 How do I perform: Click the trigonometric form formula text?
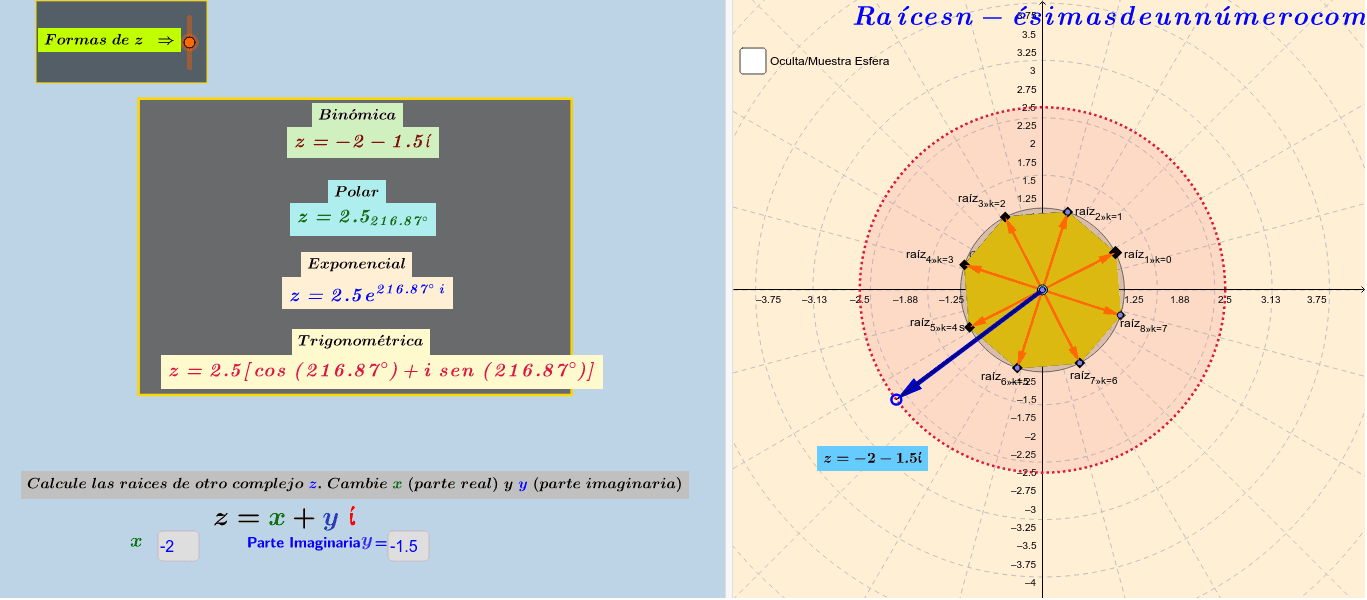[x=382, y=371]
